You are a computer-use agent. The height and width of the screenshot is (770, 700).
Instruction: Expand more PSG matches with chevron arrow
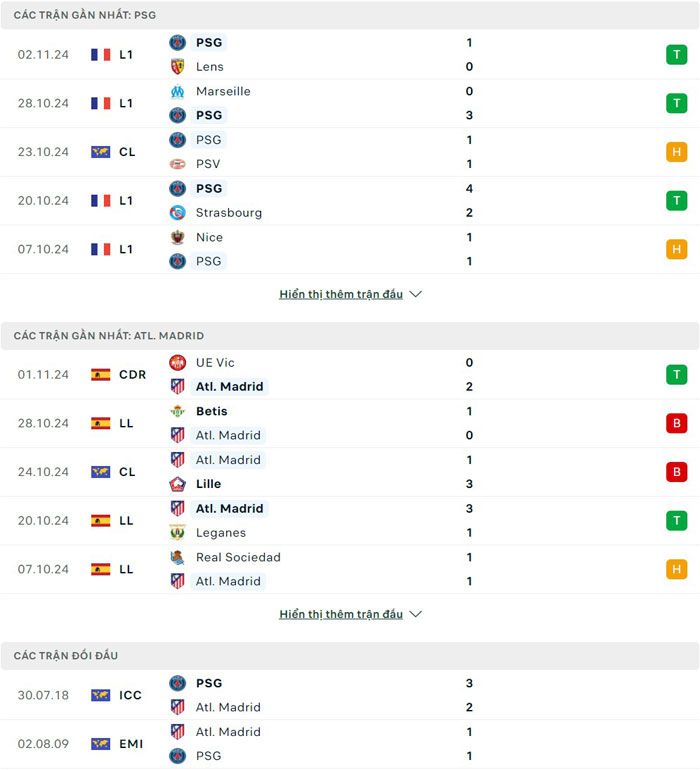[416, 295]
